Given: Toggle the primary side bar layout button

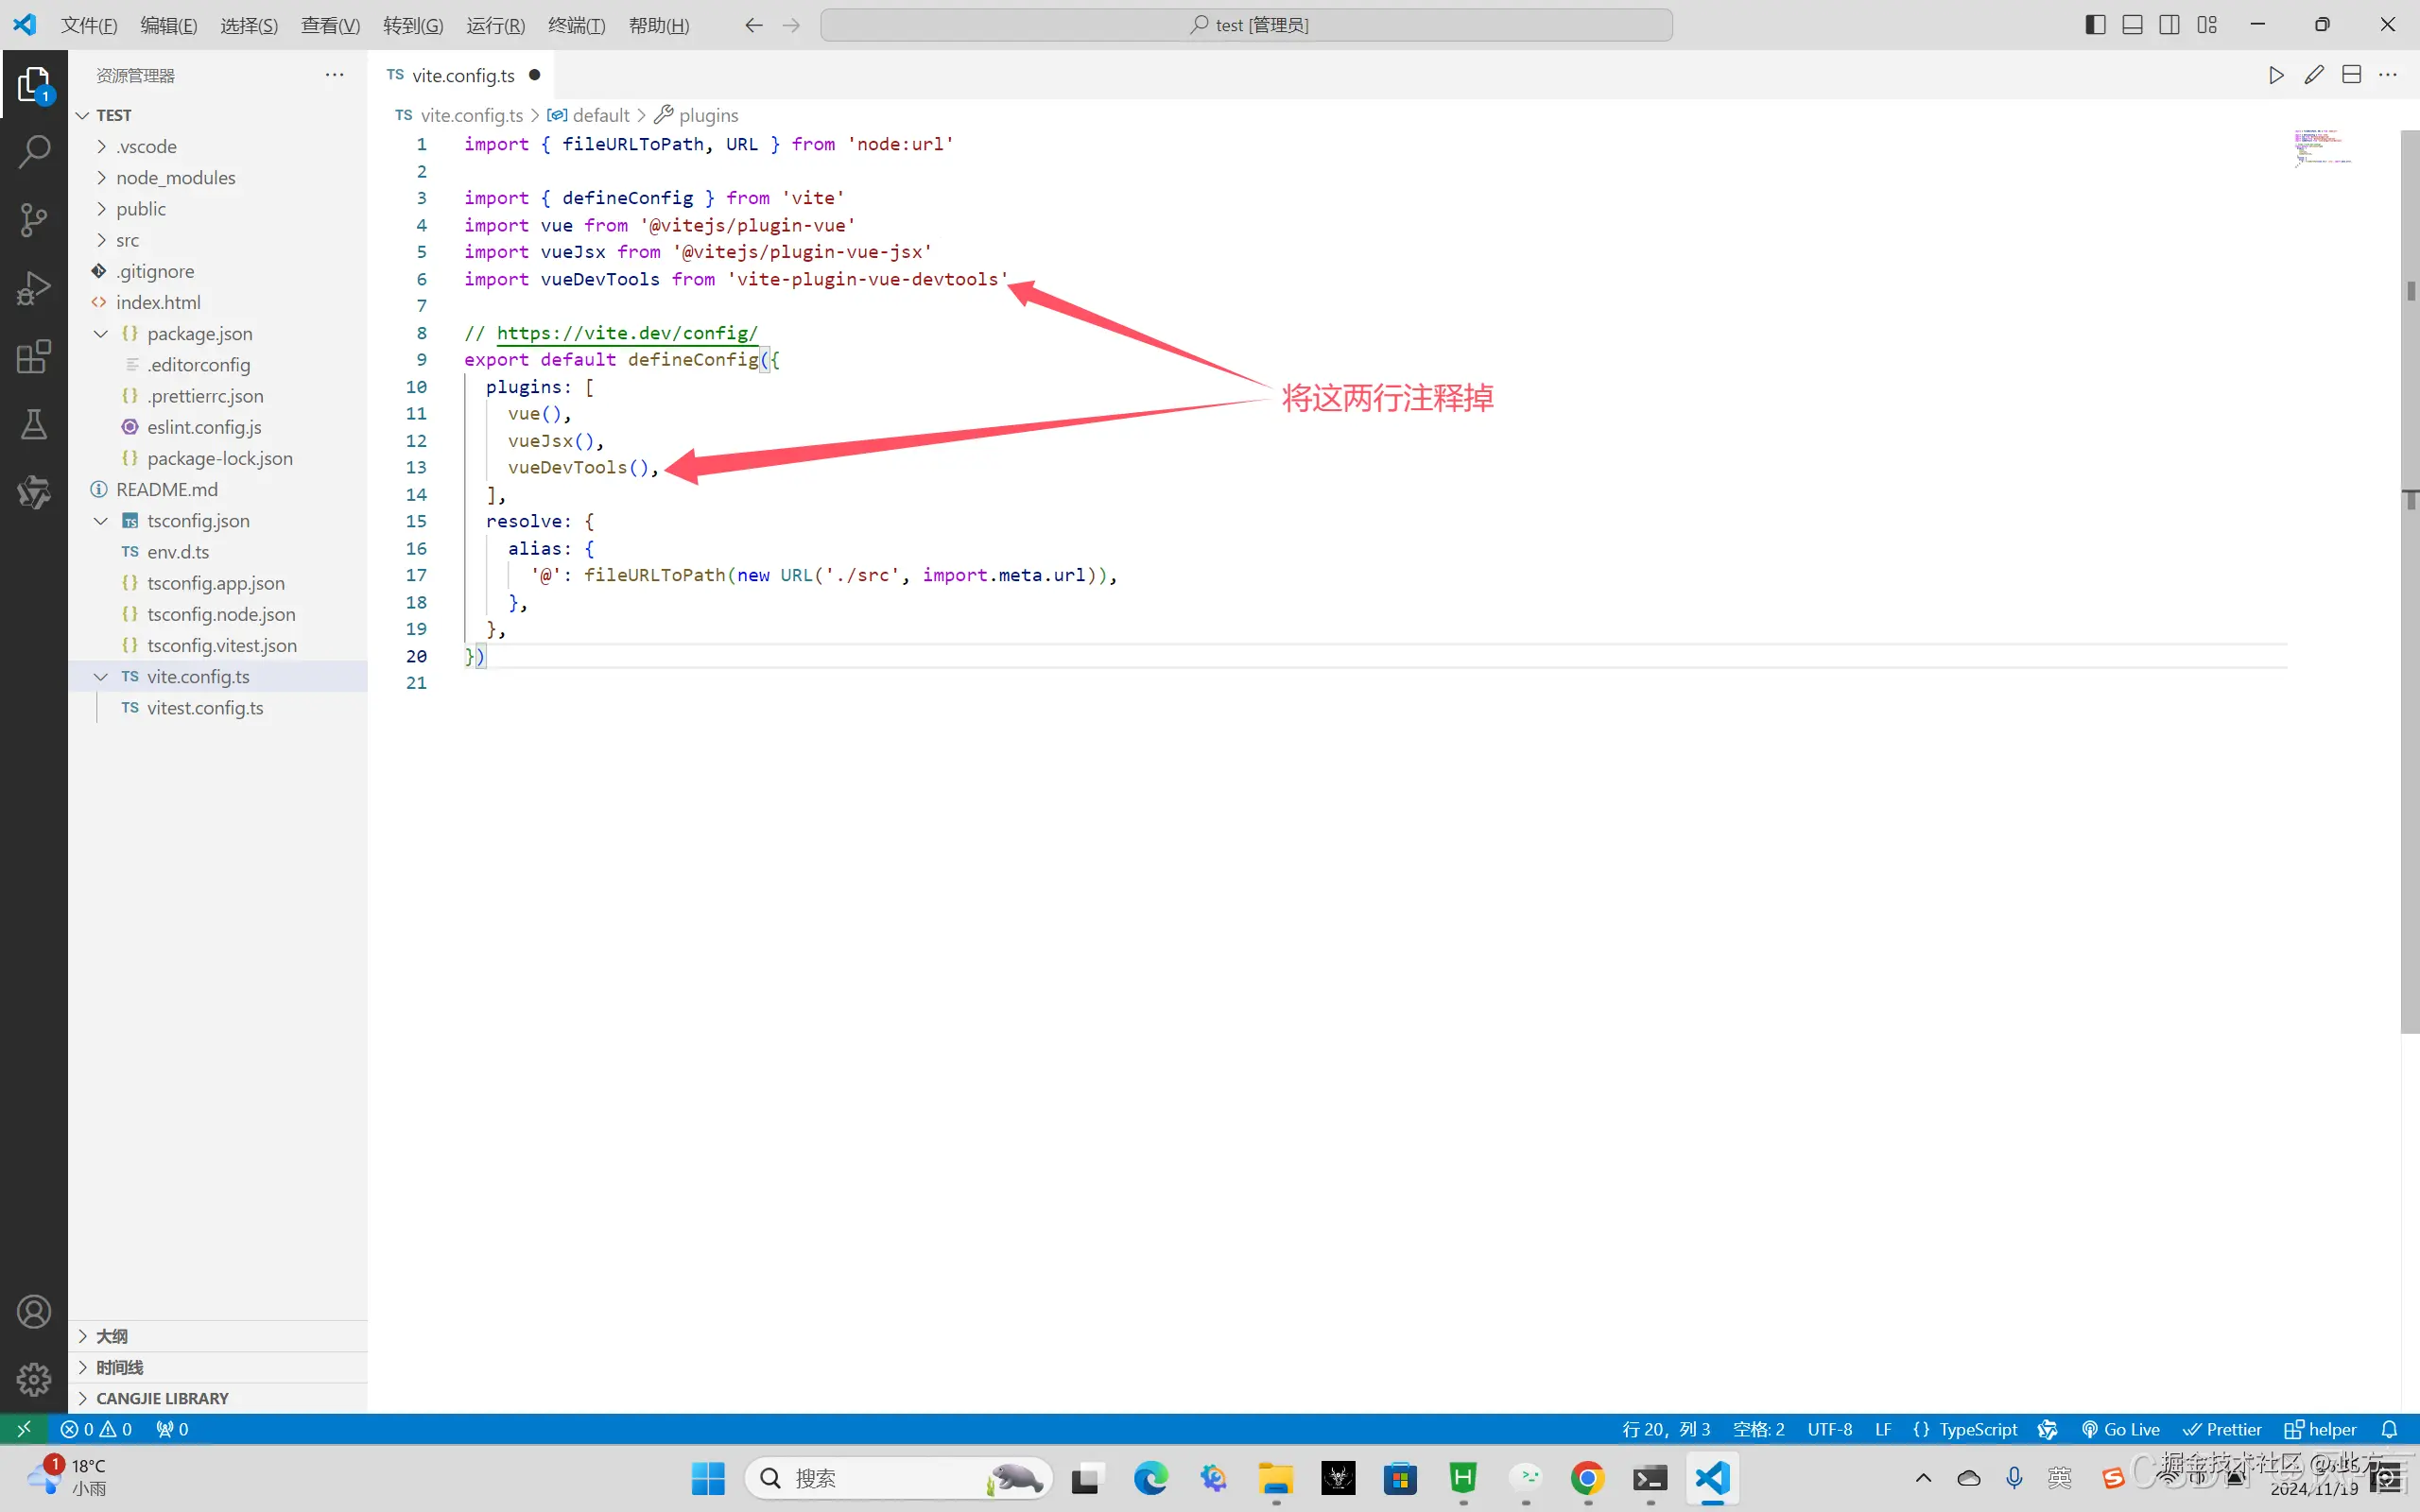Looking at the screenshot, I should tap(2095, 25).
